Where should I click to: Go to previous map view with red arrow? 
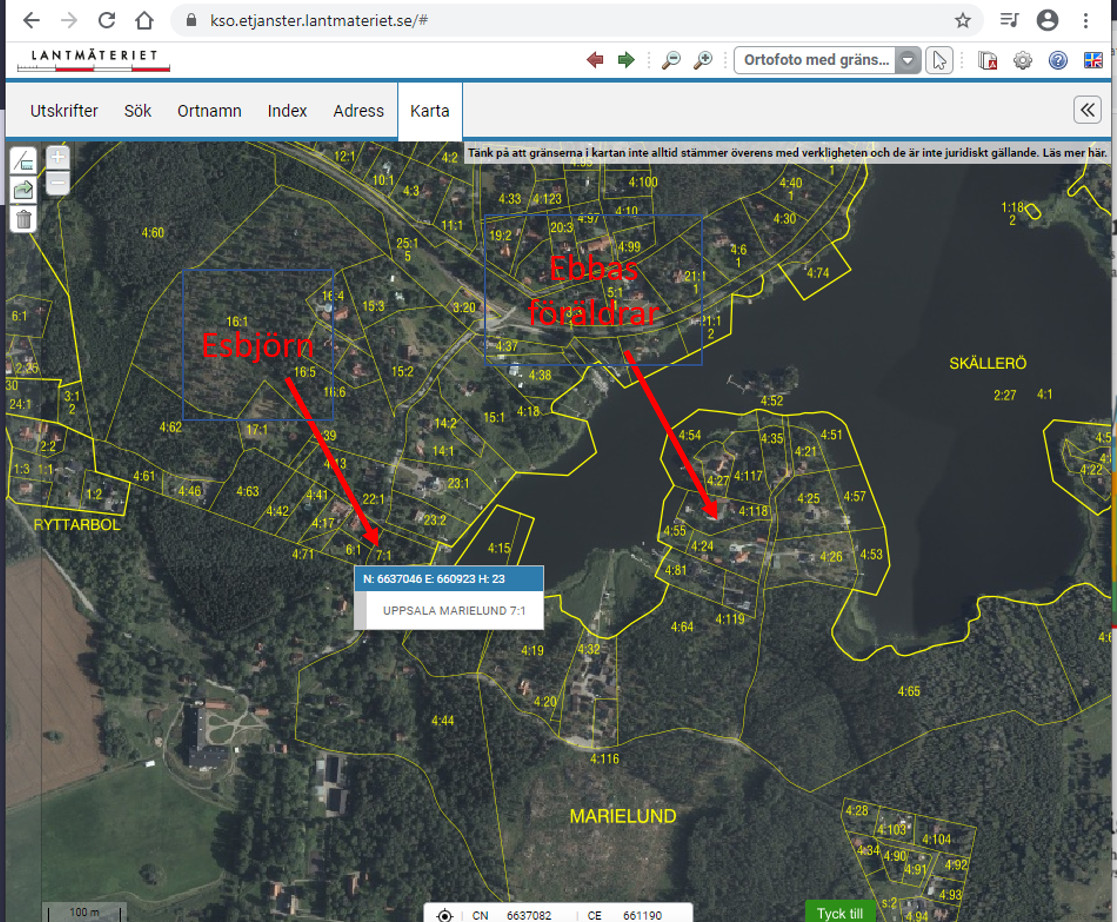pyautogui.click(x=596, y=60)
